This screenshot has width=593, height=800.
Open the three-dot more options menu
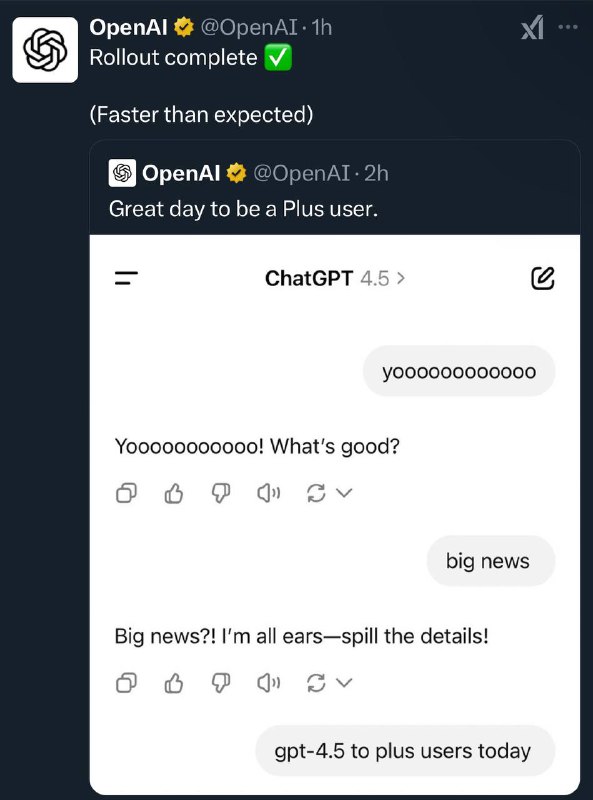(568, 27)
